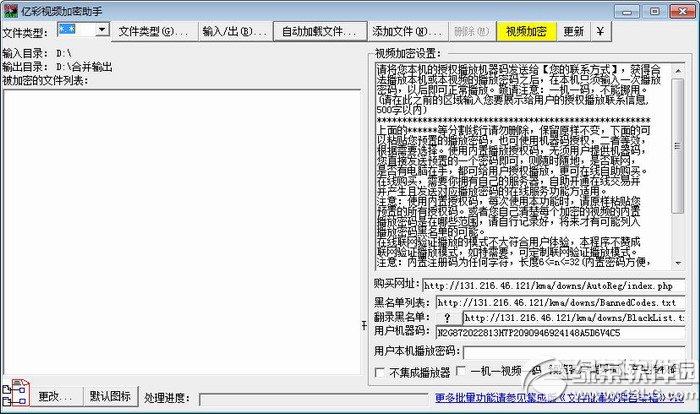Toggle the 一机一视频一码 checkbox
Screen dimensions: 700x414
pos(461,371)
